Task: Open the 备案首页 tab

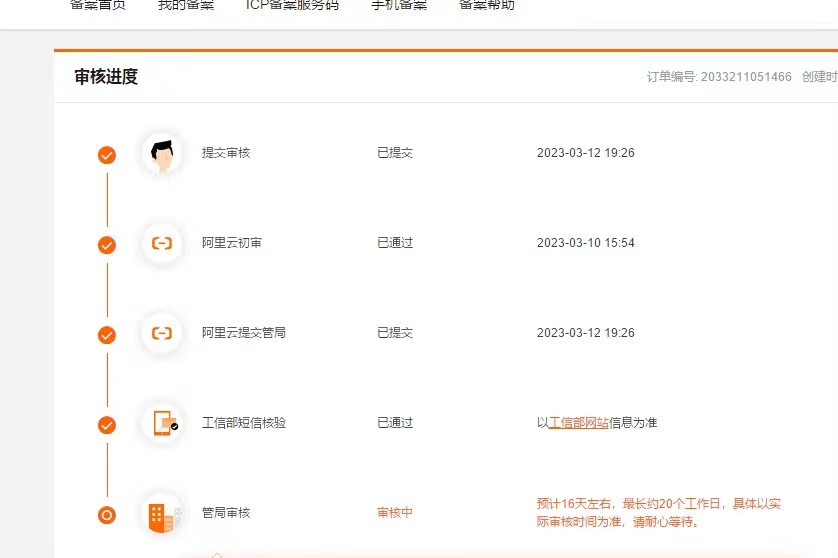Action: [x=98, y=5]
